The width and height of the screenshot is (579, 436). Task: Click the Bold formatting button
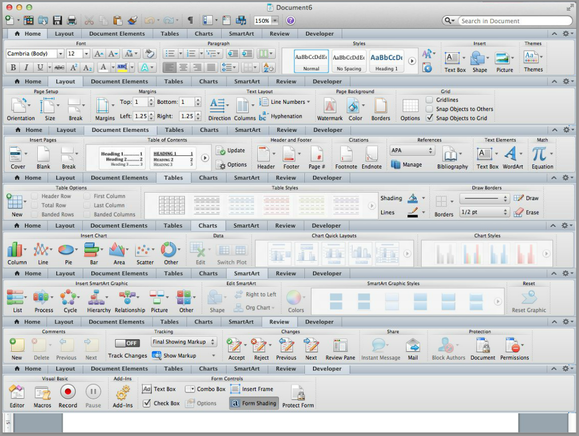[x=13, y=67]
